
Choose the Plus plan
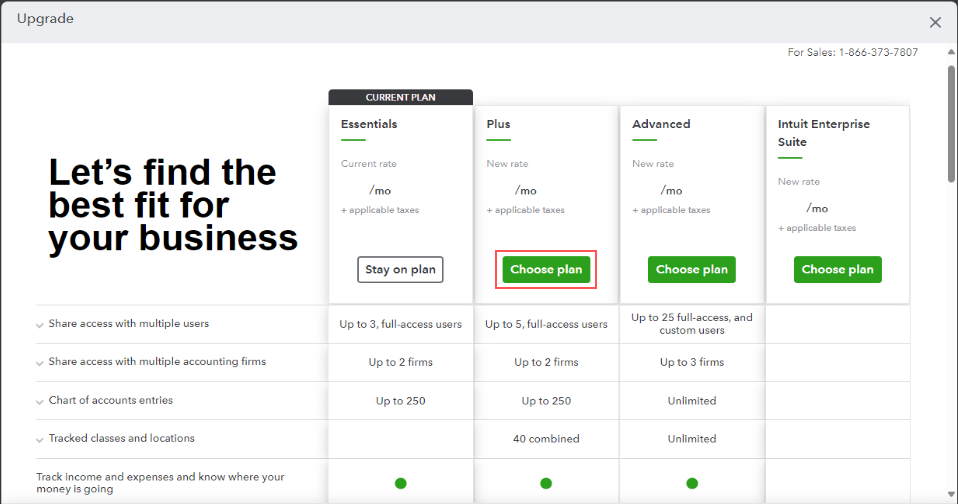click(546, 270)
